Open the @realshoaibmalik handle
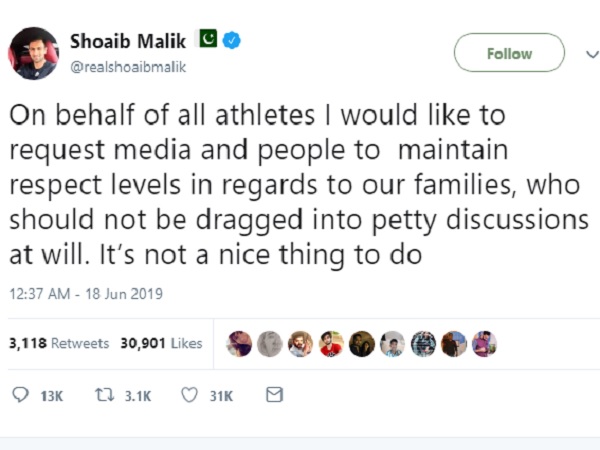 pyautogui.click(x=128, y=67)
